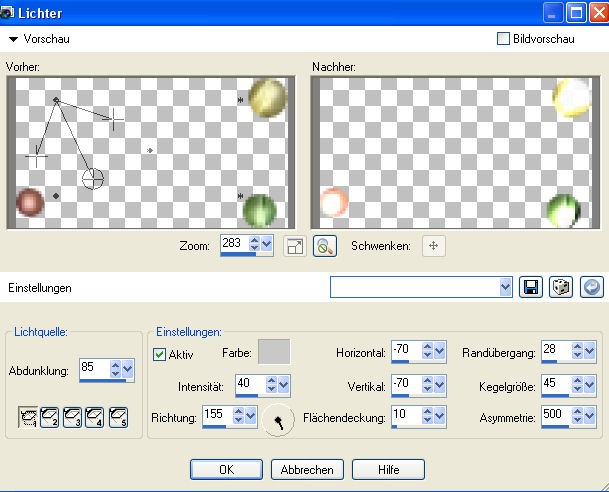The height and width of the screenshot is (492, 609).
Task: Select light source number 2
Action: [x=49, y=416]
